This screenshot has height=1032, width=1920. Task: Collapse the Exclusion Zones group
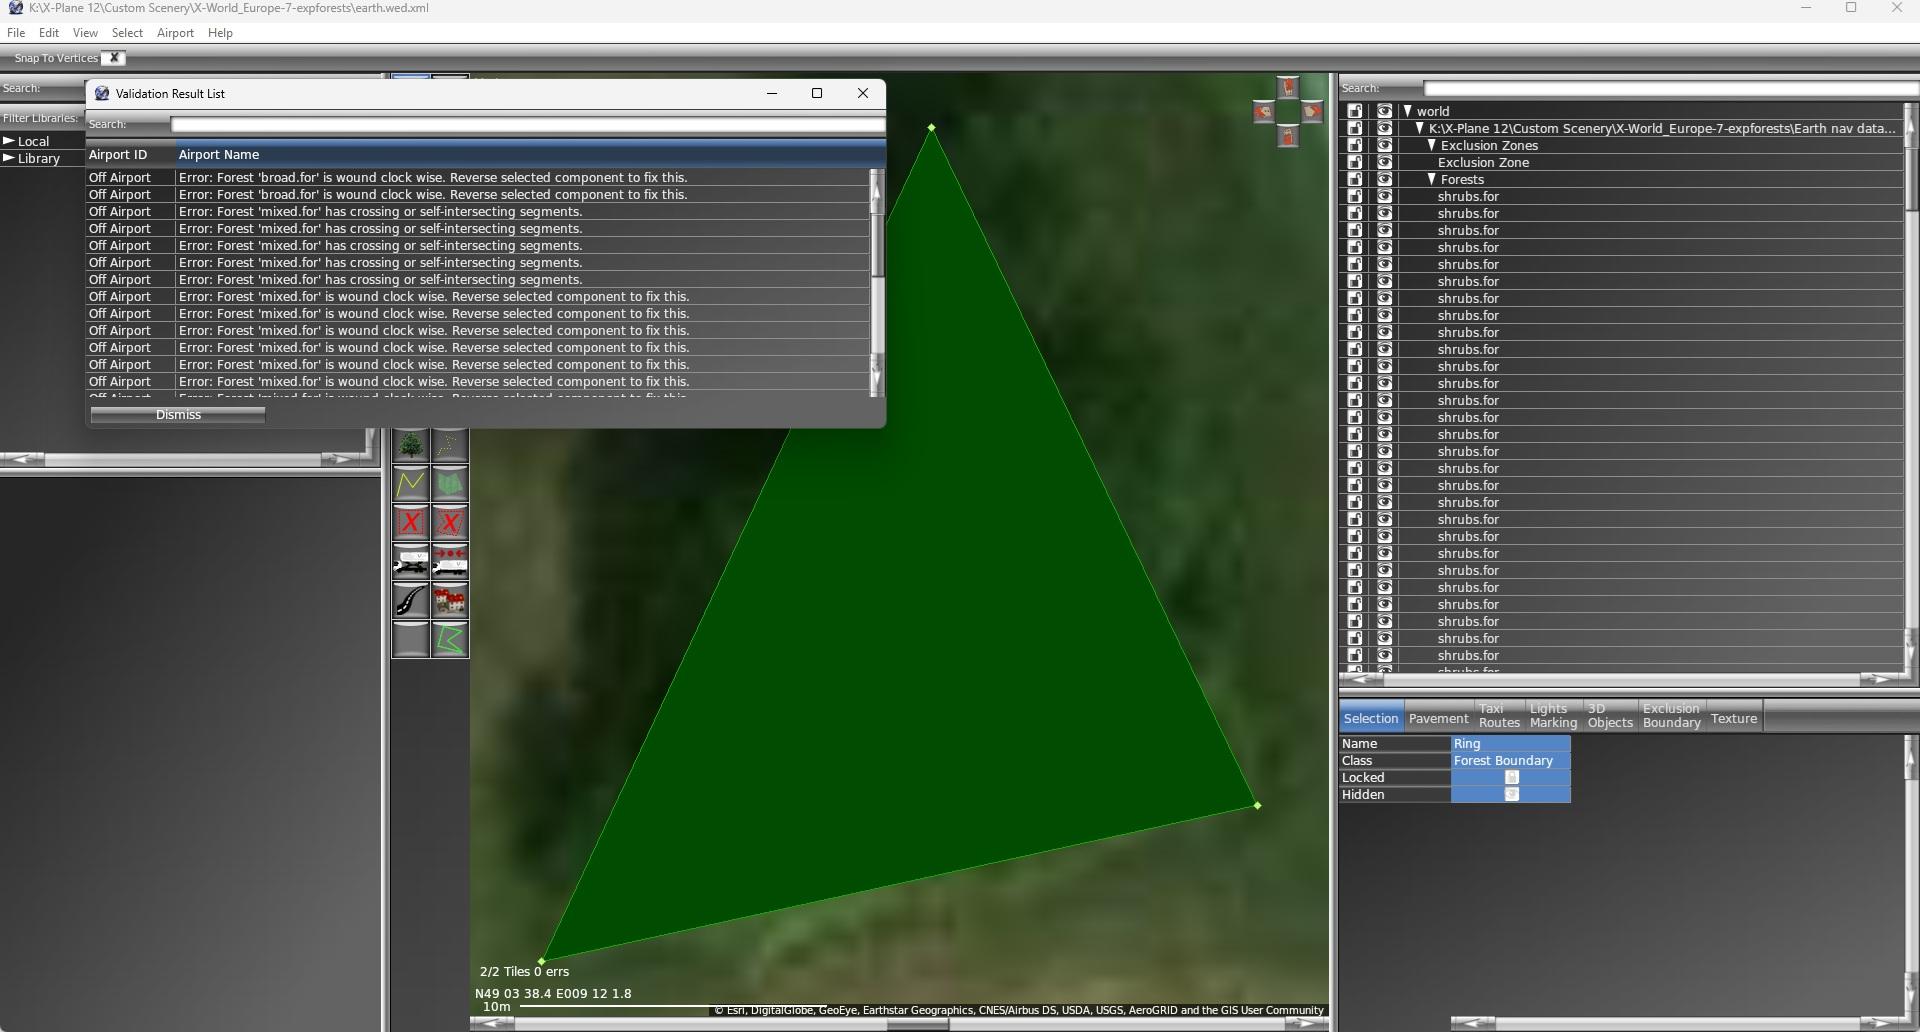click(x=1431, y=146)
